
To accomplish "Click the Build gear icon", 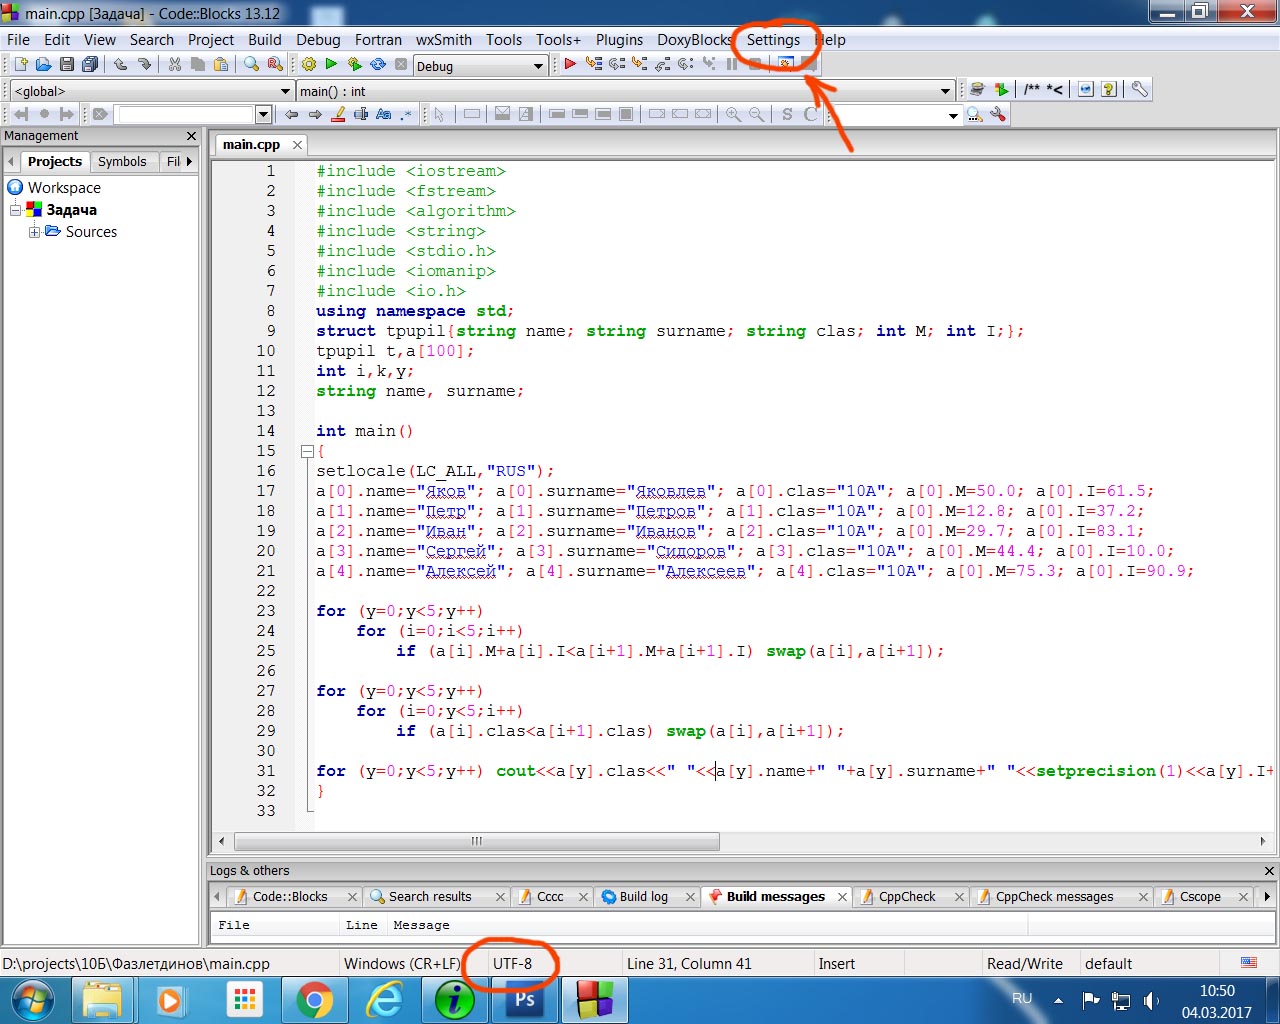I will (309, 65).
